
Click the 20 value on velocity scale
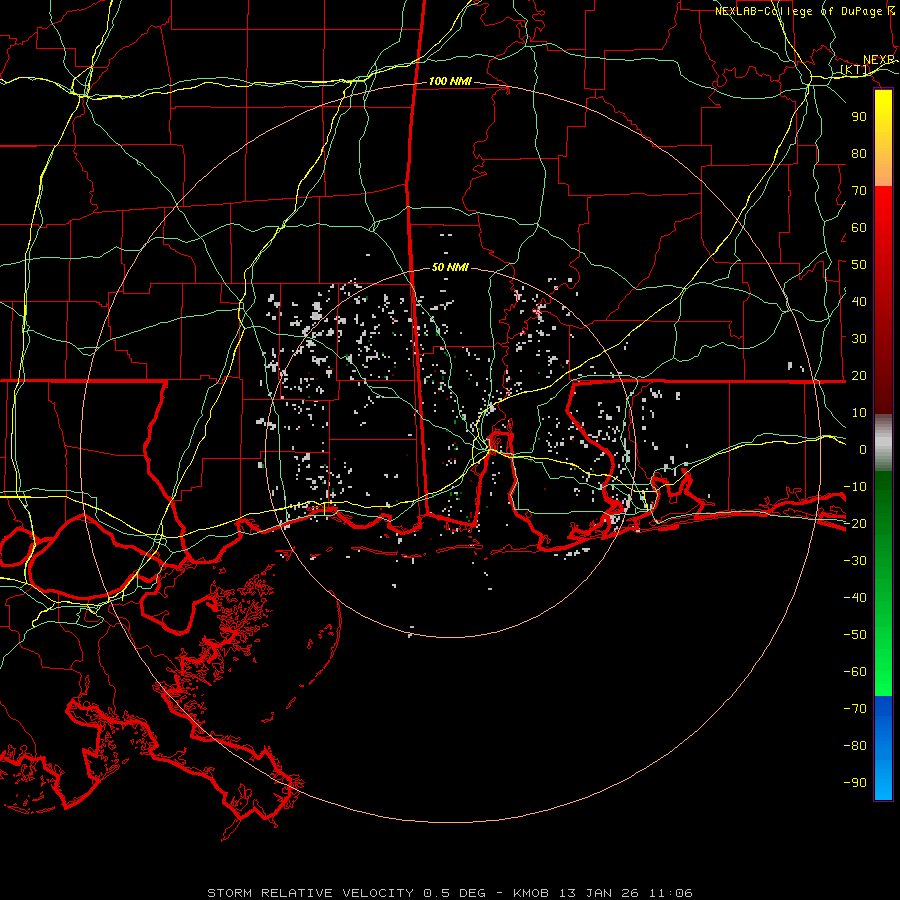tap(859, 376)
